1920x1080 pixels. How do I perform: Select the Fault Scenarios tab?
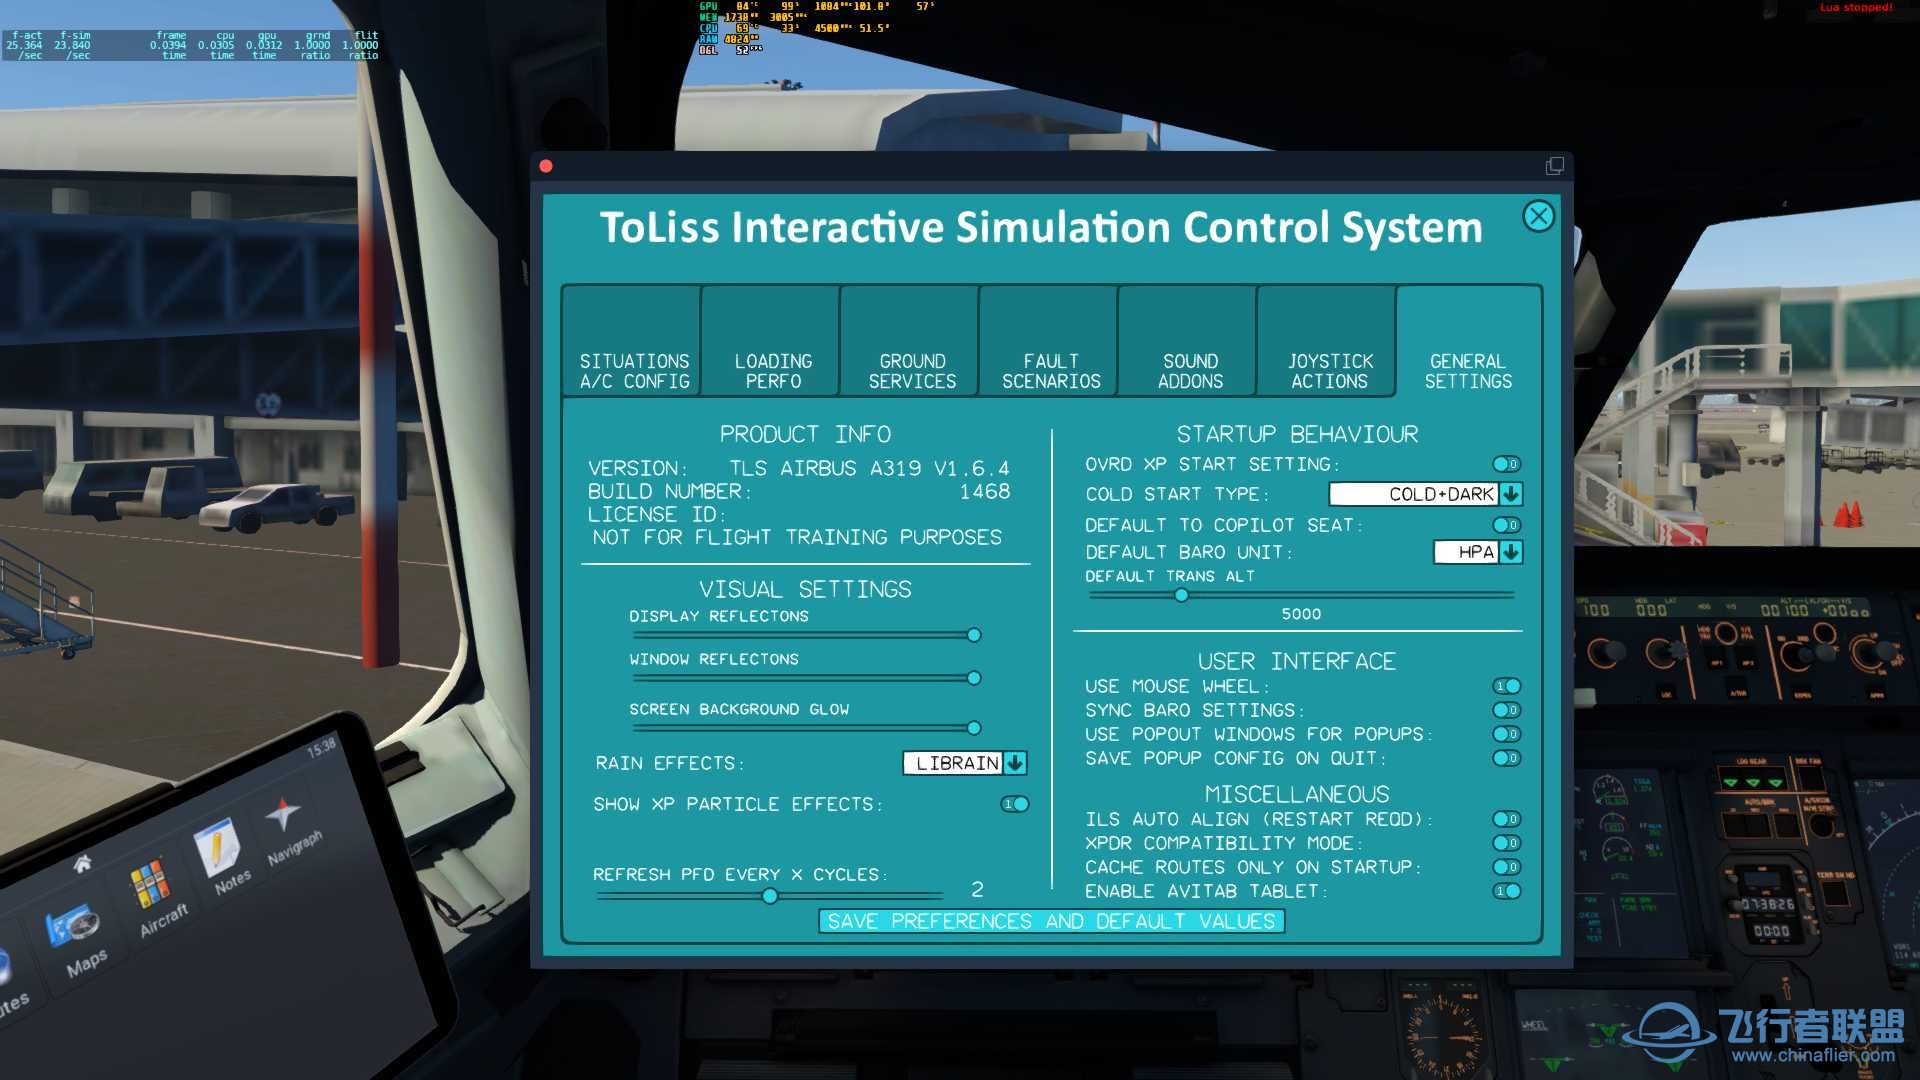click(1051, 342)
